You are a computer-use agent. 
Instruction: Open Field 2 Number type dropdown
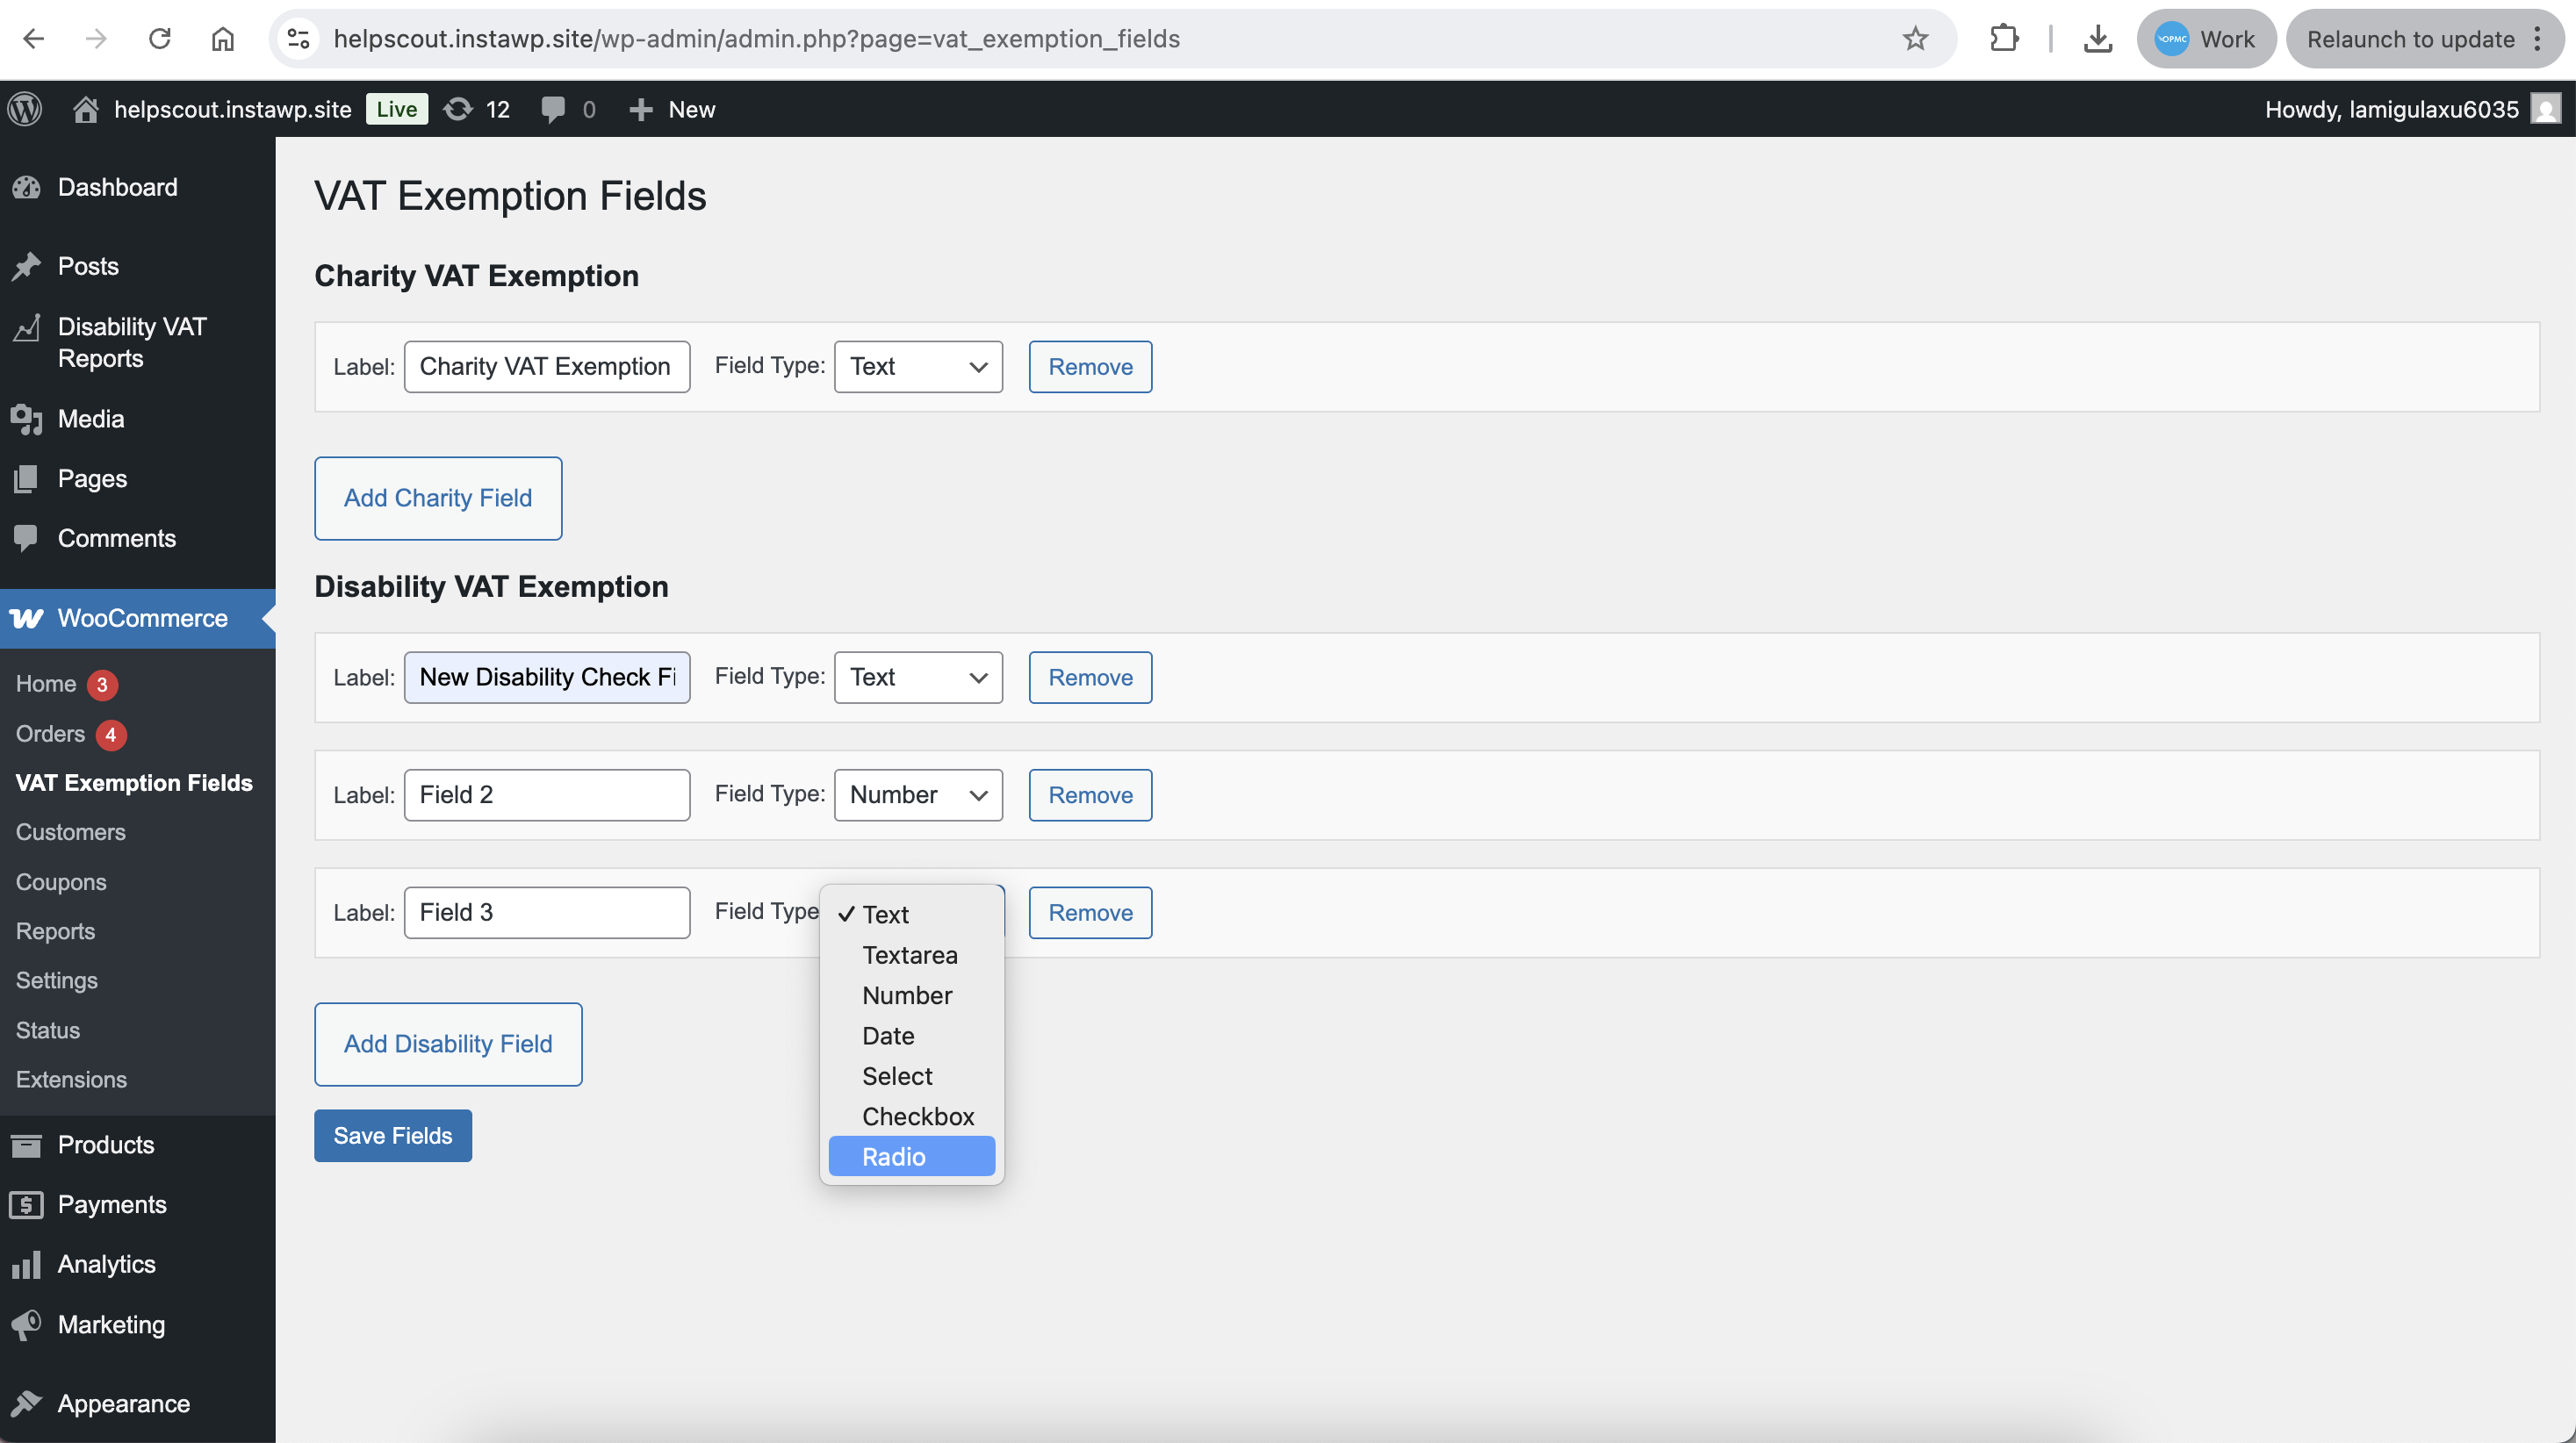pos(917,794)
